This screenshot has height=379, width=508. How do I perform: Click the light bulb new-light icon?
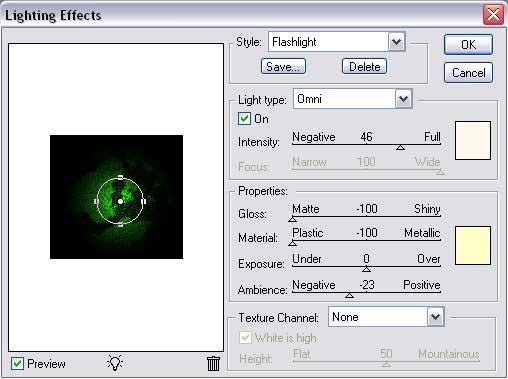(115, 363)
